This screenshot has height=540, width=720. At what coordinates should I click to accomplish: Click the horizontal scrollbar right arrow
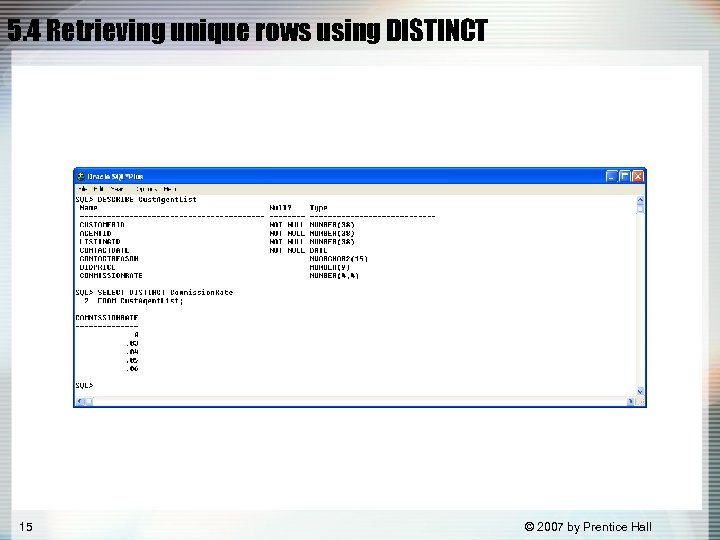pyautogui.click(x=630, y=401)
